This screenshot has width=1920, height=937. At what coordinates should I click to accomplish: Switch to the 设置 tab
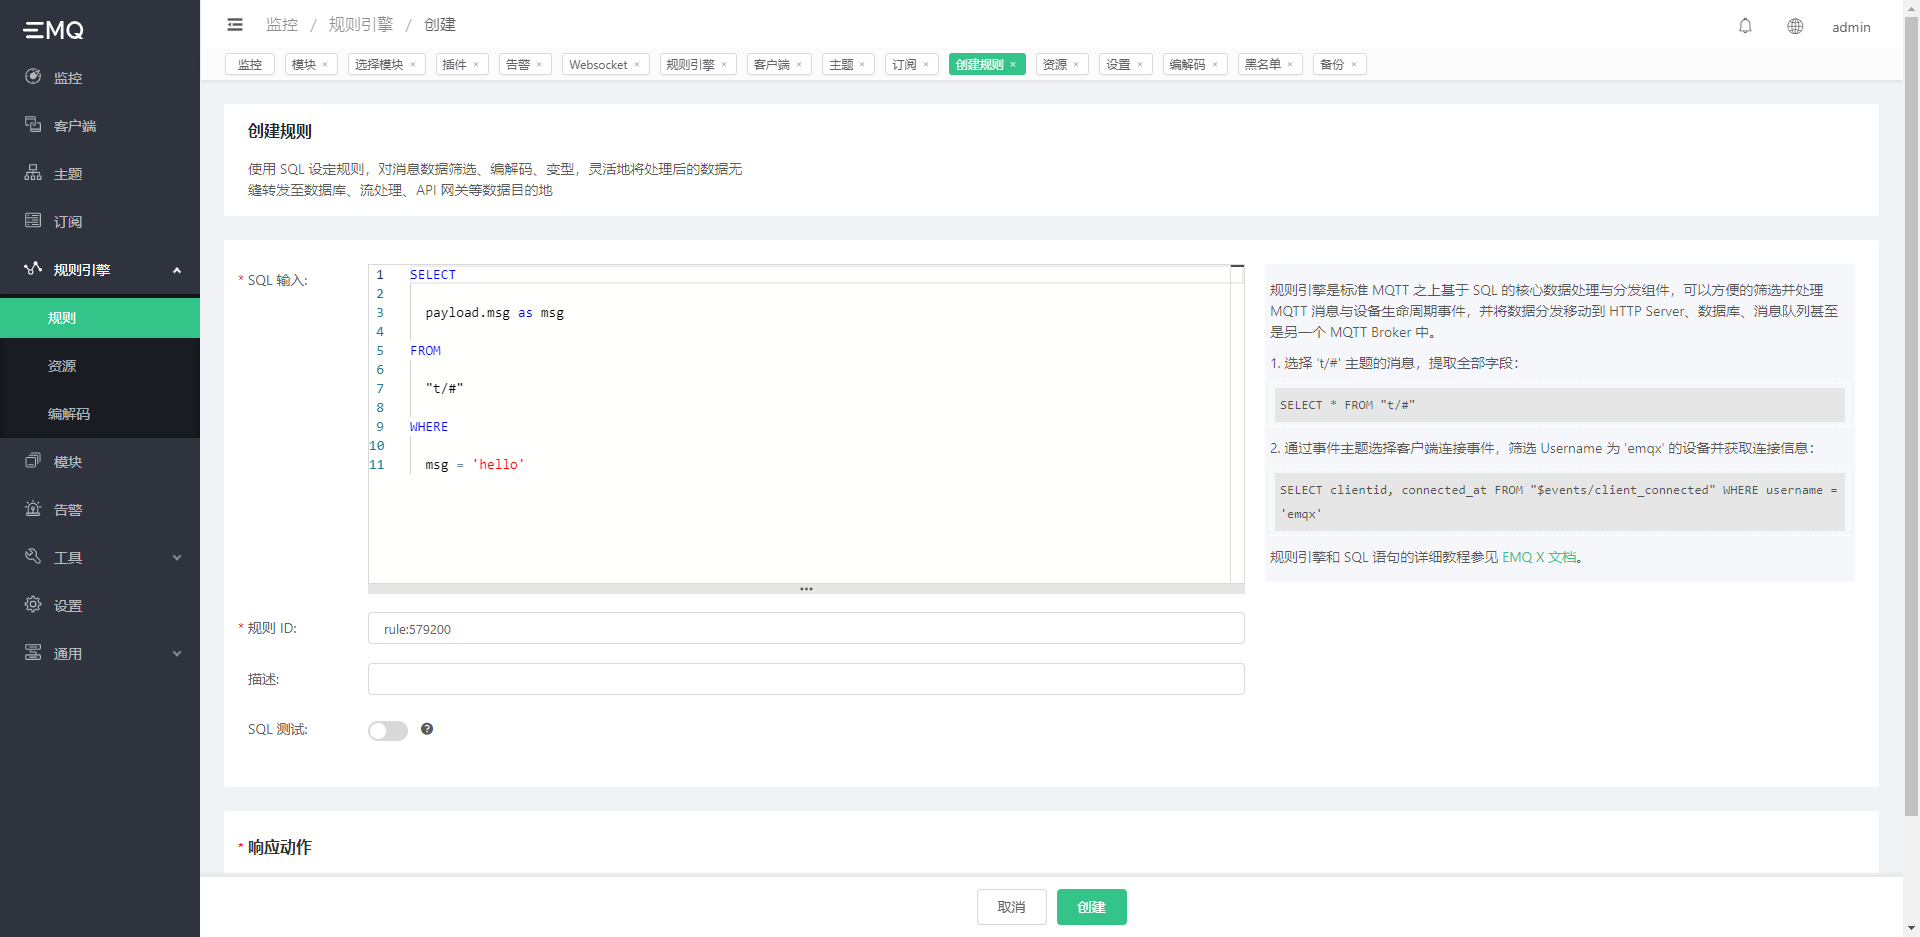coord(1125,64)
